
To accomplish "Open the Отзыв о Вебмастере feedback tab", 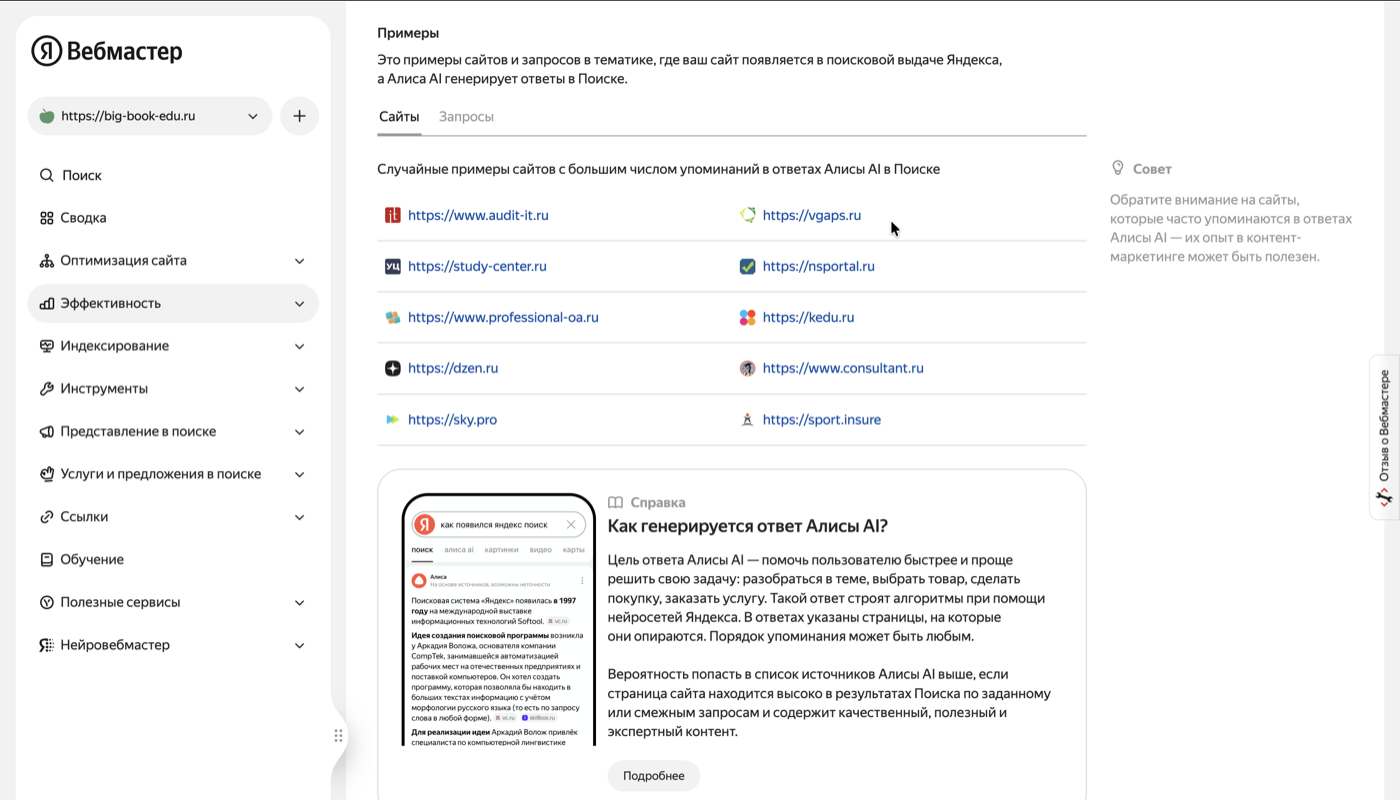I will pos(1384,437).
